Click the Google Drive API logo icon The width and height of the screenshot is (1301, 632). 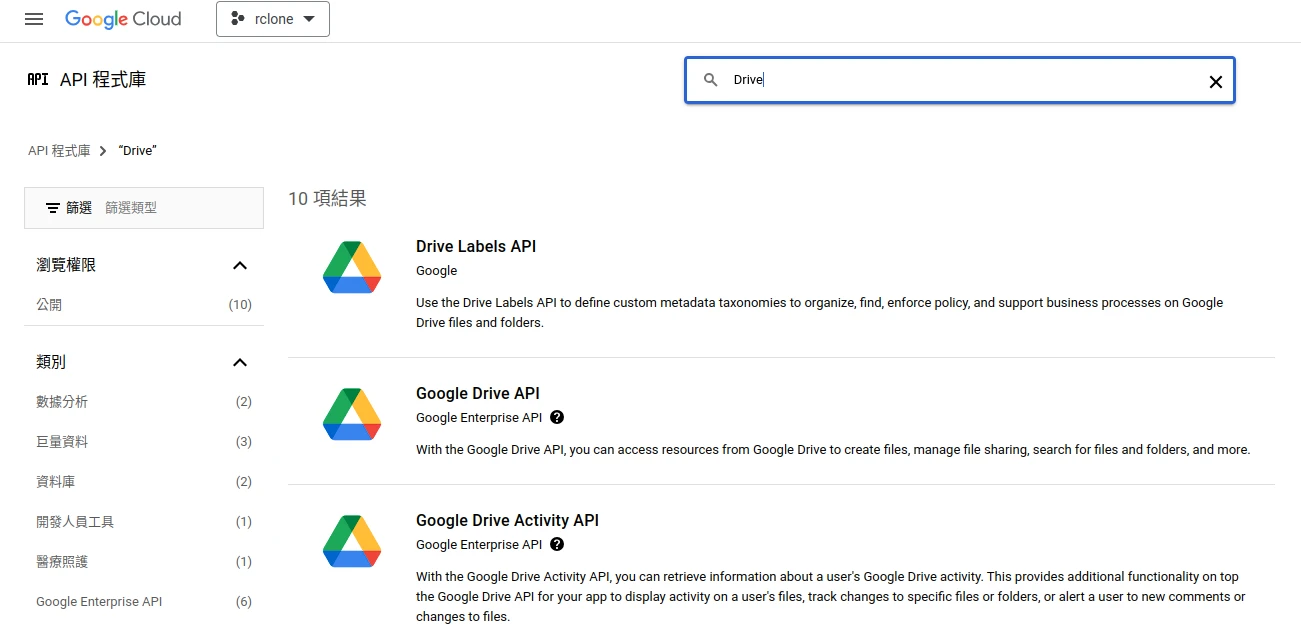click(352, 414)
